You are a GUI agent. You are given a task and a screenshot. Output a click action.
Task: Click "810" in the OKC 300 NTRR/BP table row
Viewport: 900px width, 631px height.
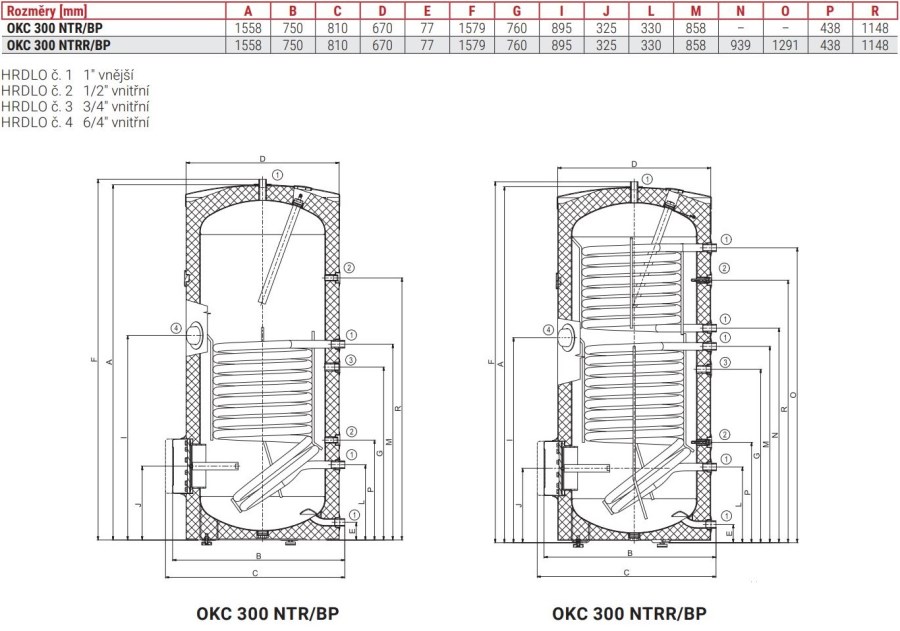338,45
